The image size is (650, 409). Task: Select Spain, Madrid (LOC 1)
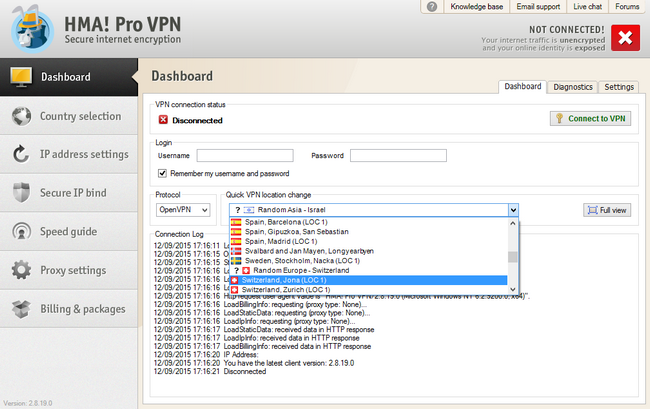(369, 241)
